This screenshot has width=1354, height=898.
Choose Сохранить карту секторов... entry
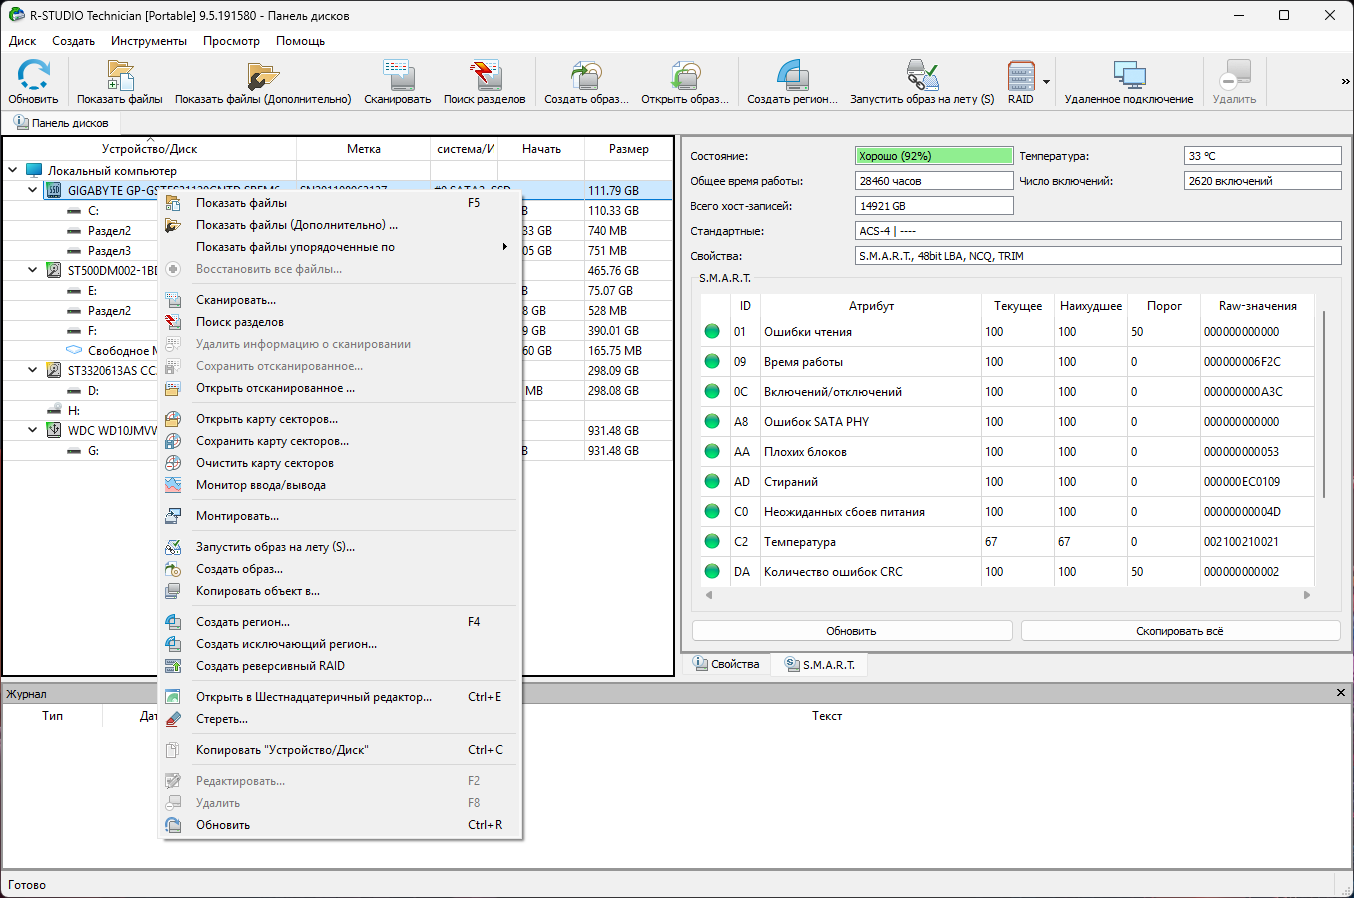pyautogui.click(x=340, y=441)
